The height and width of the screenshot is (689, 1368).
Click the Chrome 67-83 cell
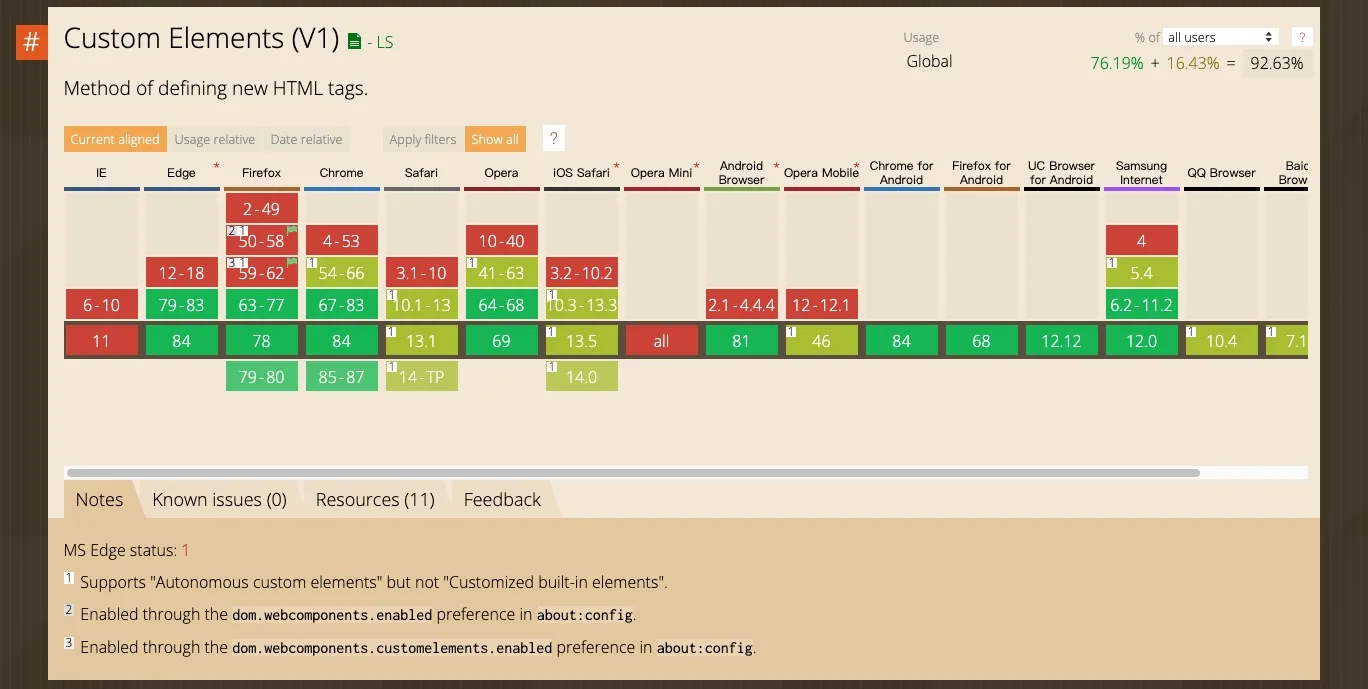pyautogui.click(x=341, y=304)
